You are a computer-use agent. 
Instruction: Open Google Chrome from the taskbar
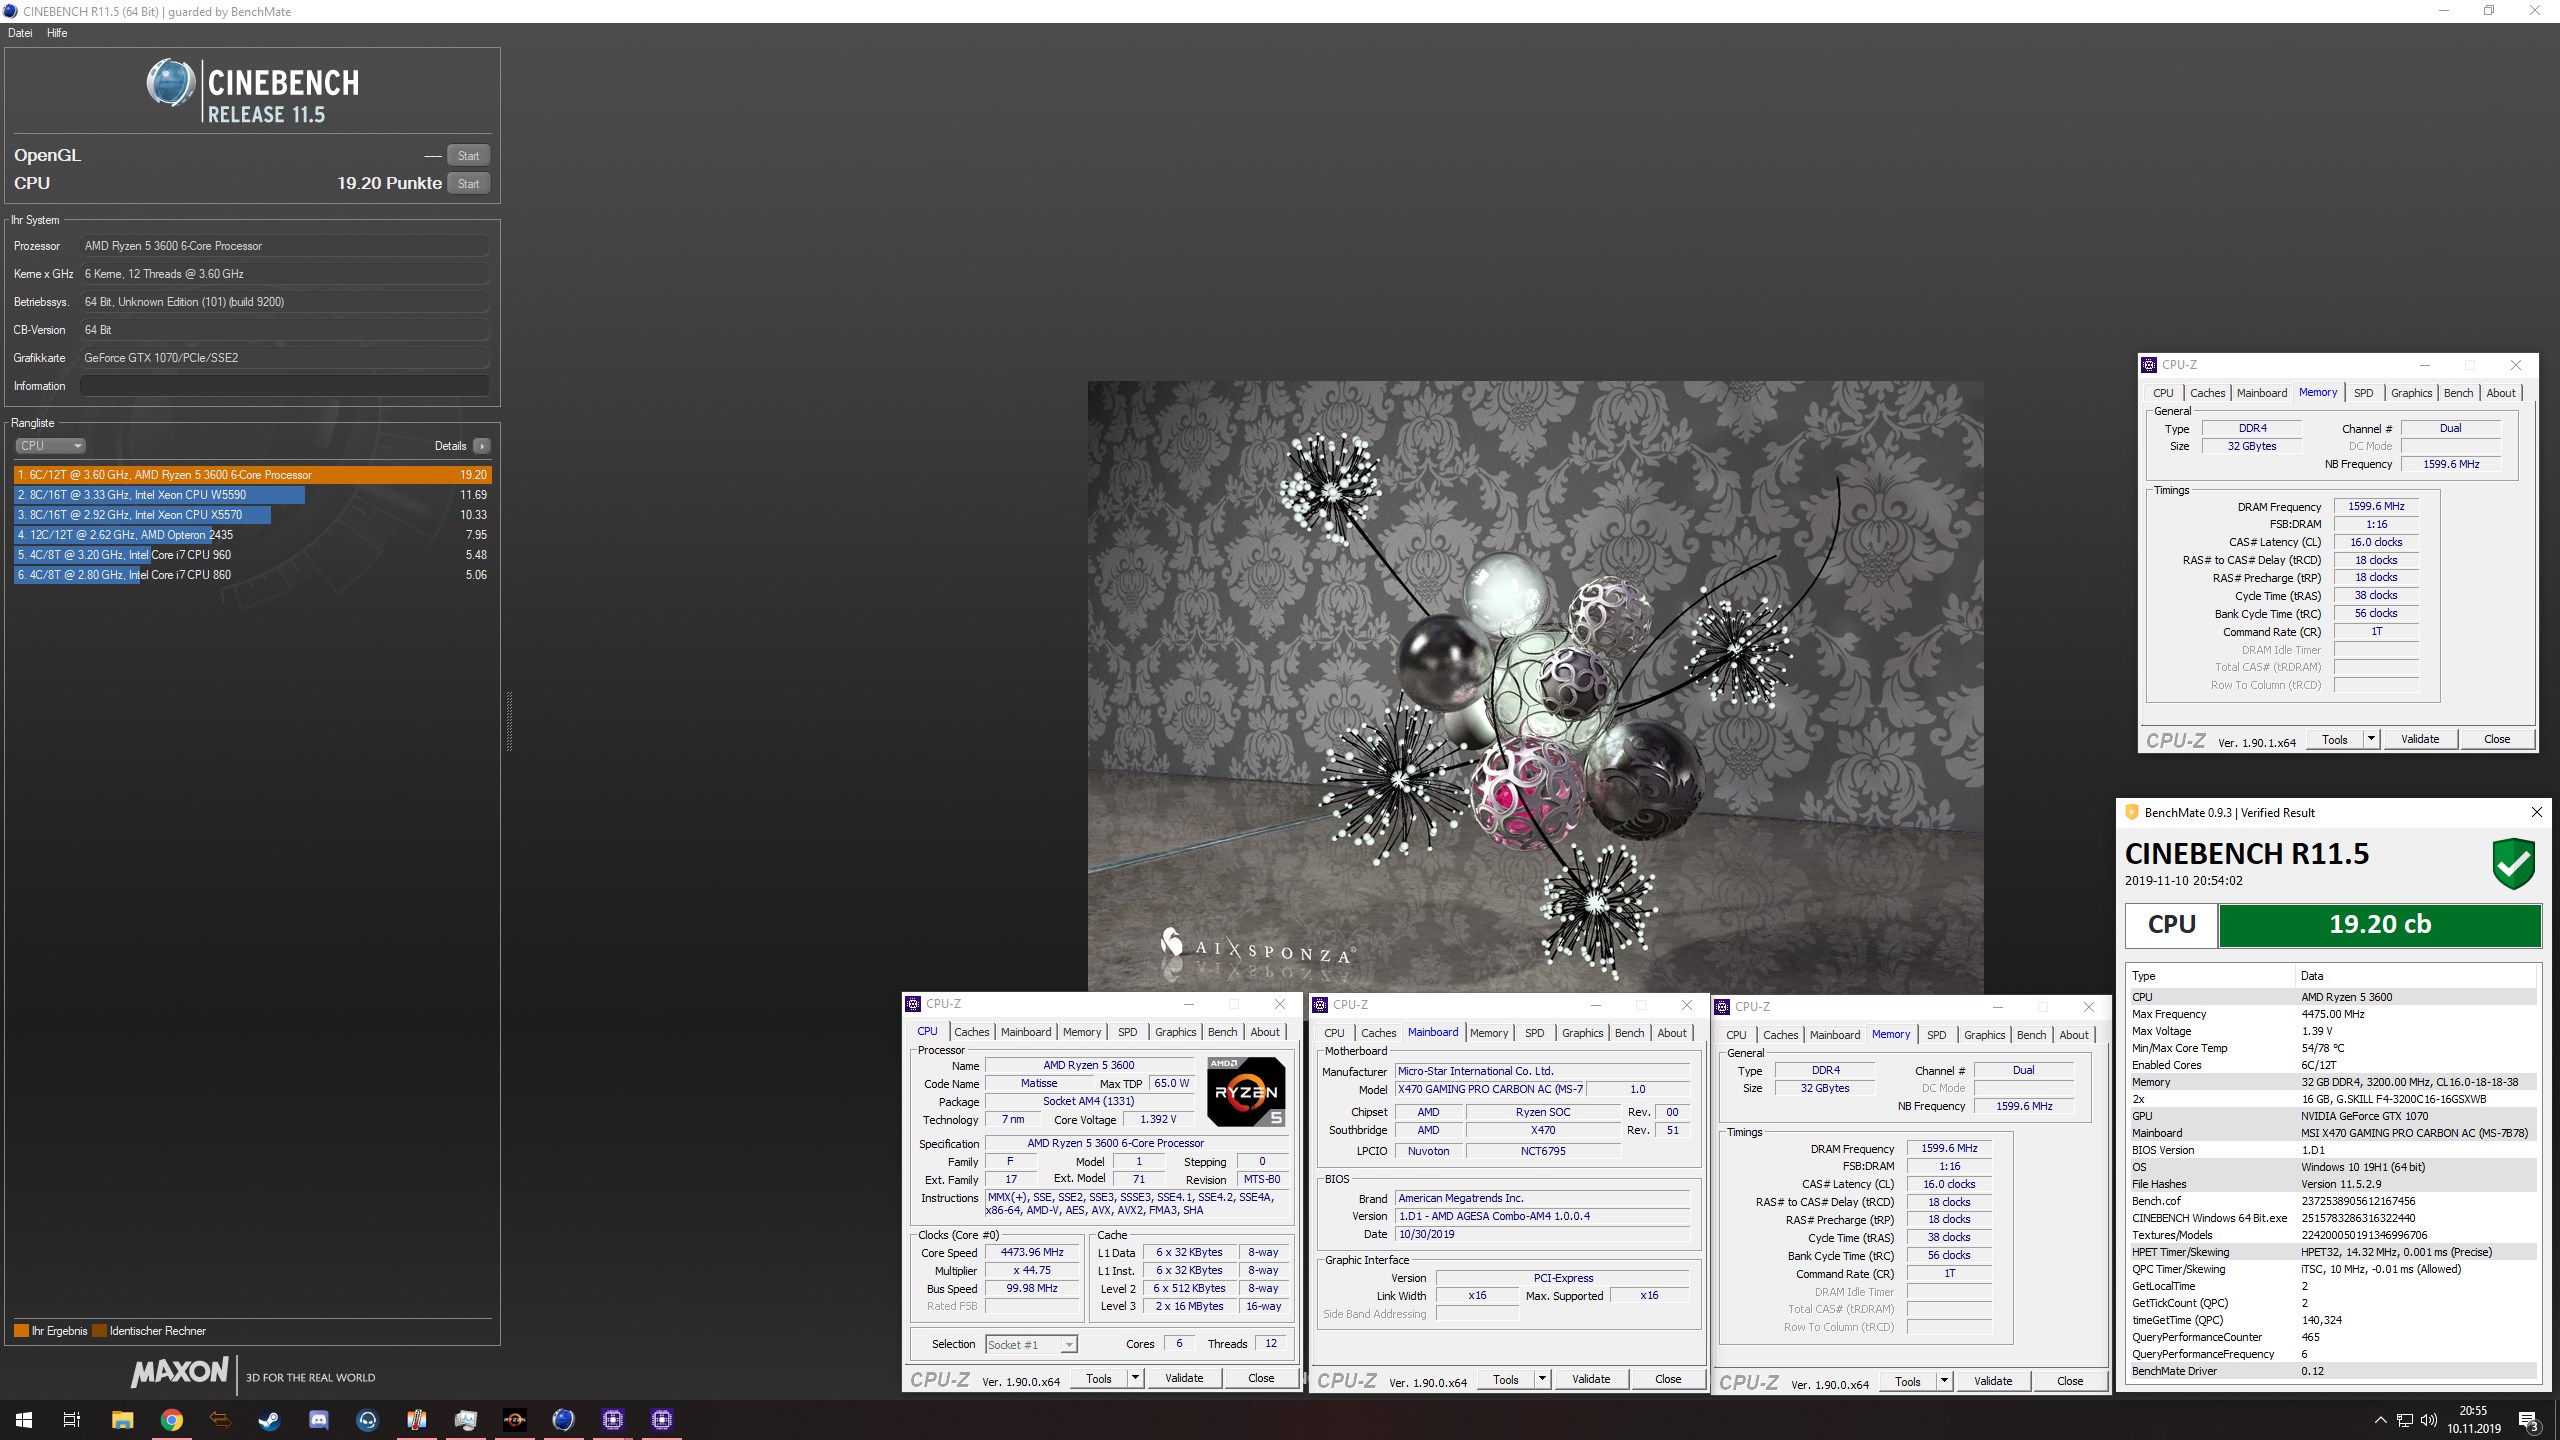pos(171,1419)
